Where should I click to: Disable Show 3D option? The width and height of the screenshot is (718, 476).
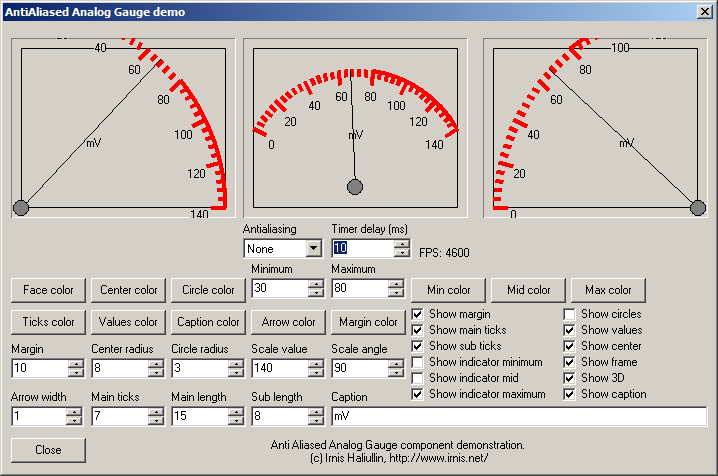click(570, 378)
